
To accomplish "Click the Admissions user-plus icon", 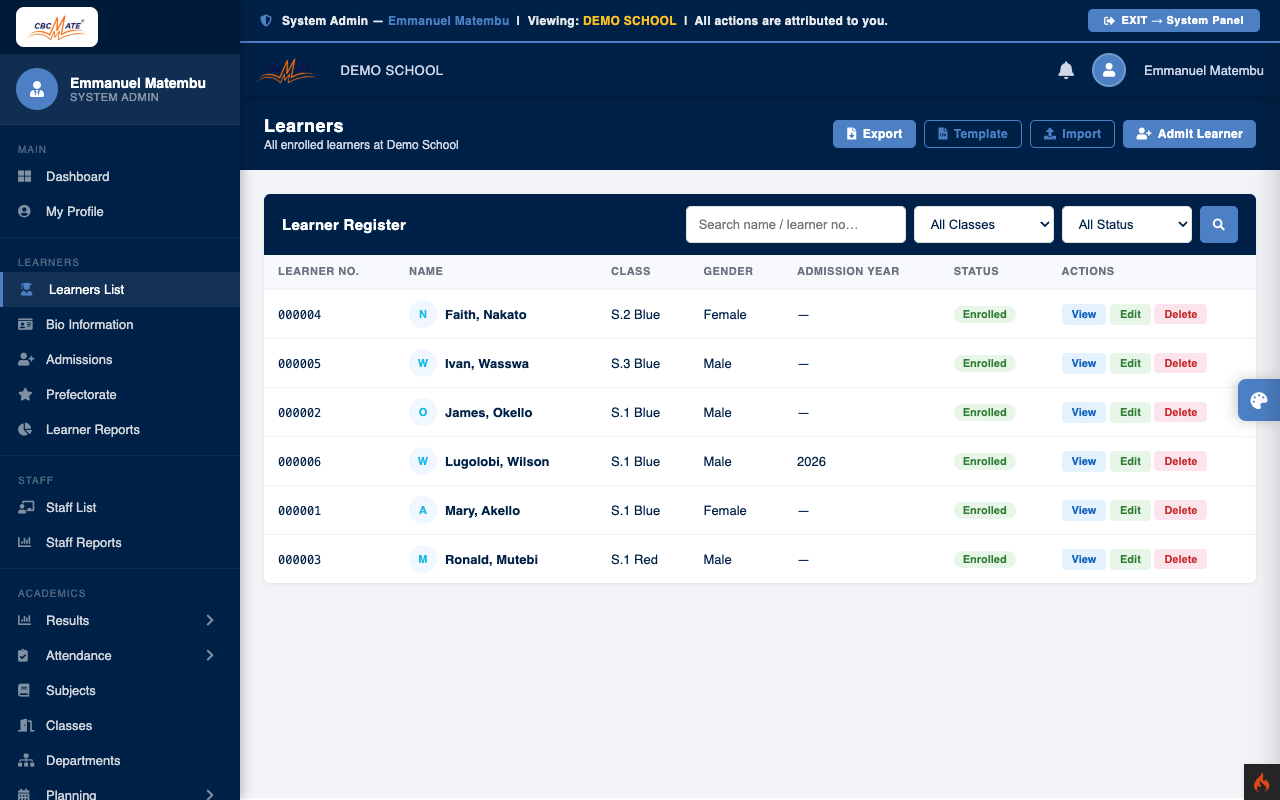I will (26, 359).
